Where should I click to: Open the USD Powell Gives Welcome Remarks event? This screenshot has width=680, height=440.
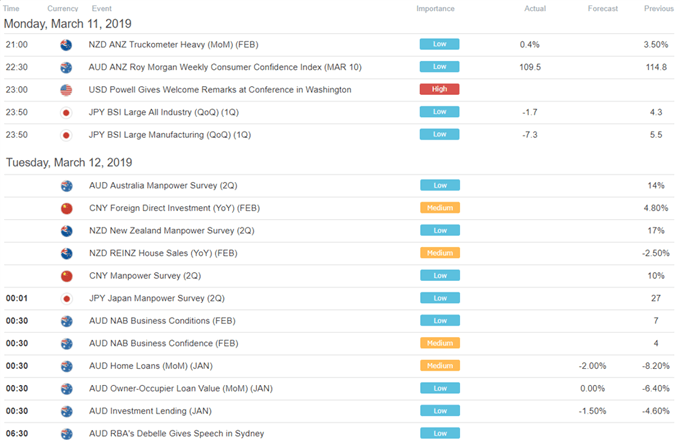[220, 90]
